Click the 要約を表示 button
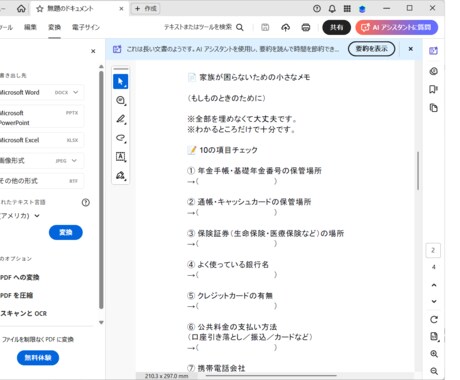The image size is (460, 380). click(372, 49)
